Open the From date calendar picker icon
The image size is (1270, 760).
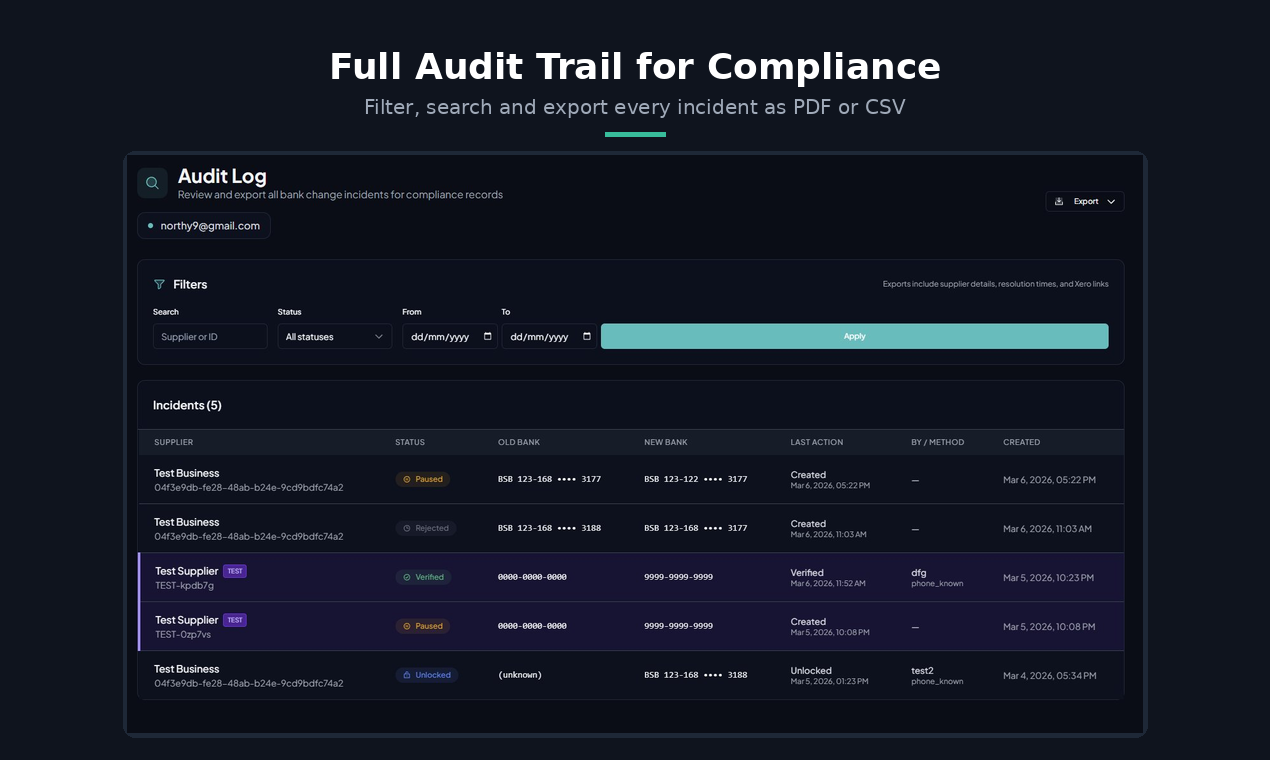point(487,337)
